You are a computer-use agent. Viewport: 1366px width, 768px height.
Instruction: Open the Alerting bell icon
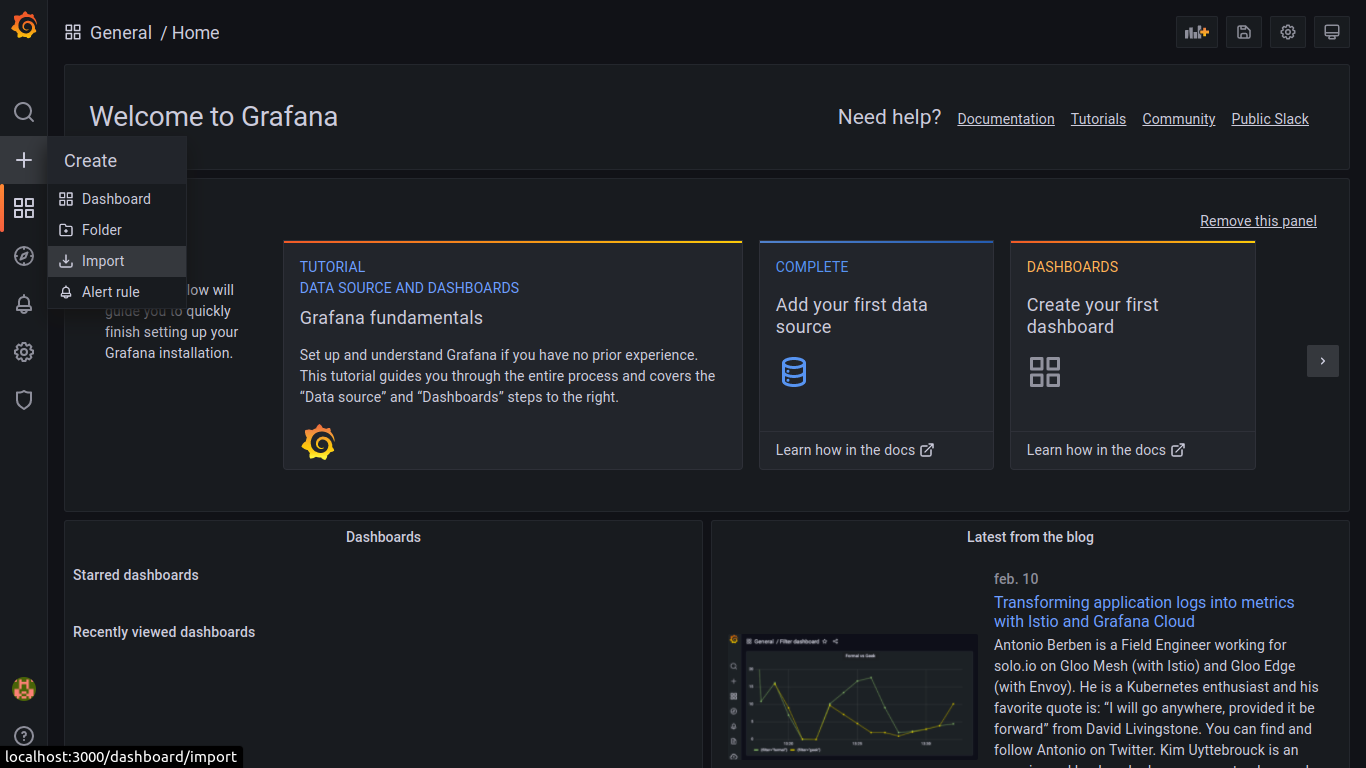click(x=24, y=304)
